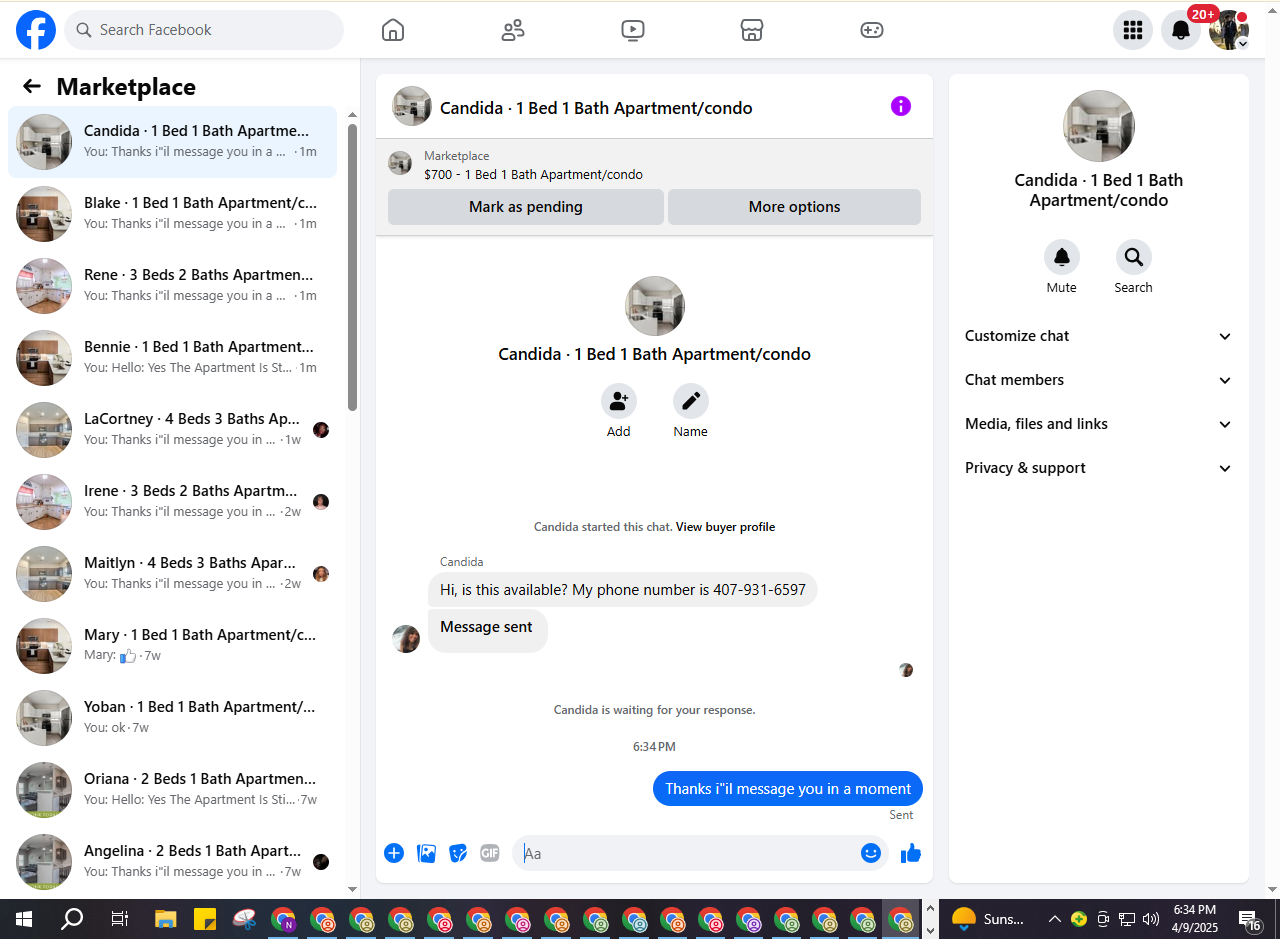Viewport: 1280px width, 939px height.
Task: Open more actions with the plus icon
Action: 394,853
